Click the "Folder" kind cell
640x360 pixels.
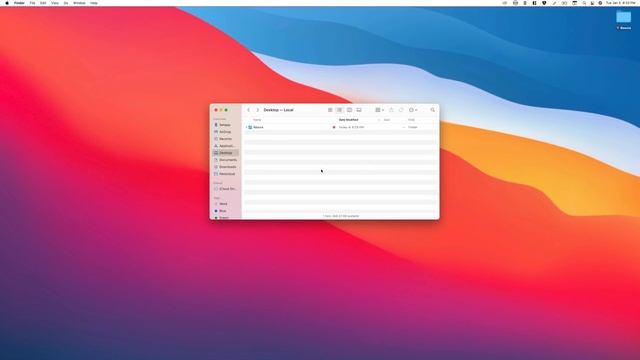pos(413,127)
